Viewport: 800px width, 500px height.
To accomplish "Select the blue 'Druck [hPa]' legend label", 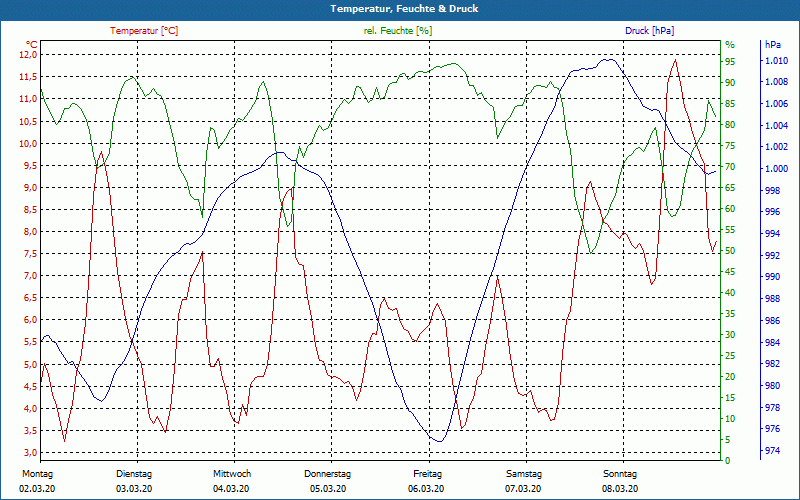I will click(x=649, y=31).
